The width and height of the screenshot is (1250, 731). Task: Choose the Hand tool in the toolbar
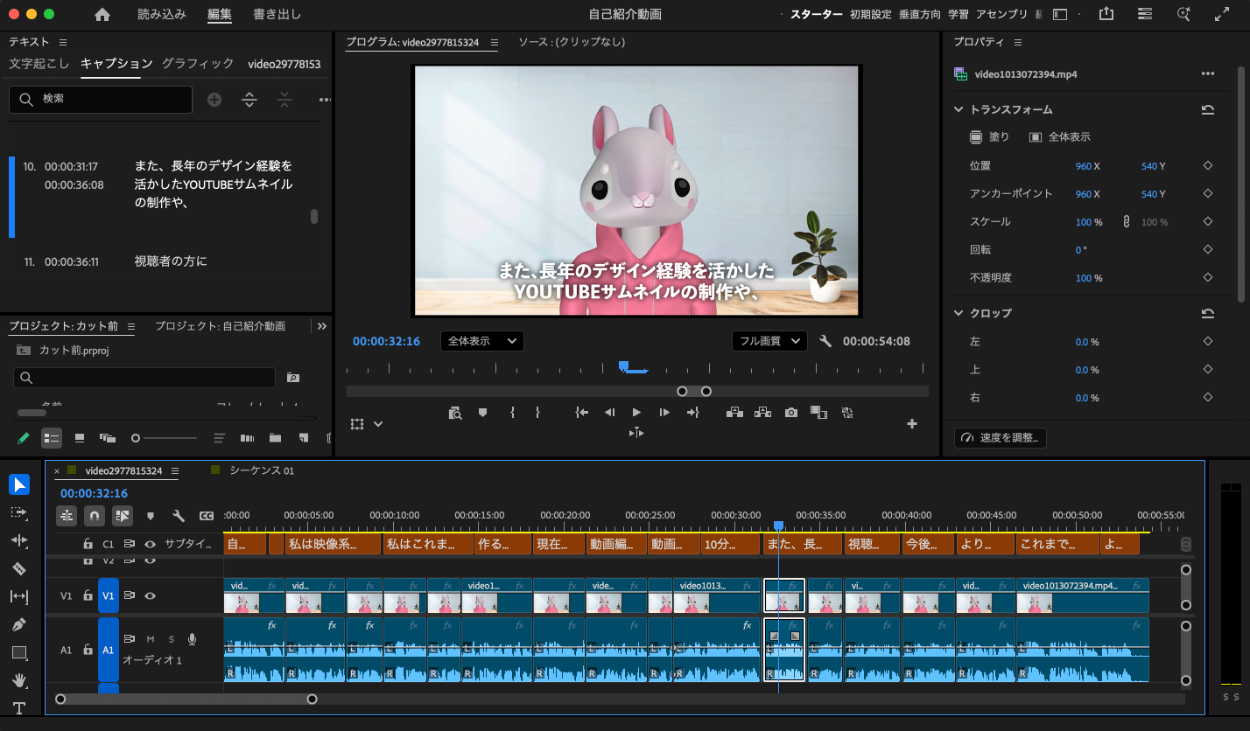[x=19, y=681]
